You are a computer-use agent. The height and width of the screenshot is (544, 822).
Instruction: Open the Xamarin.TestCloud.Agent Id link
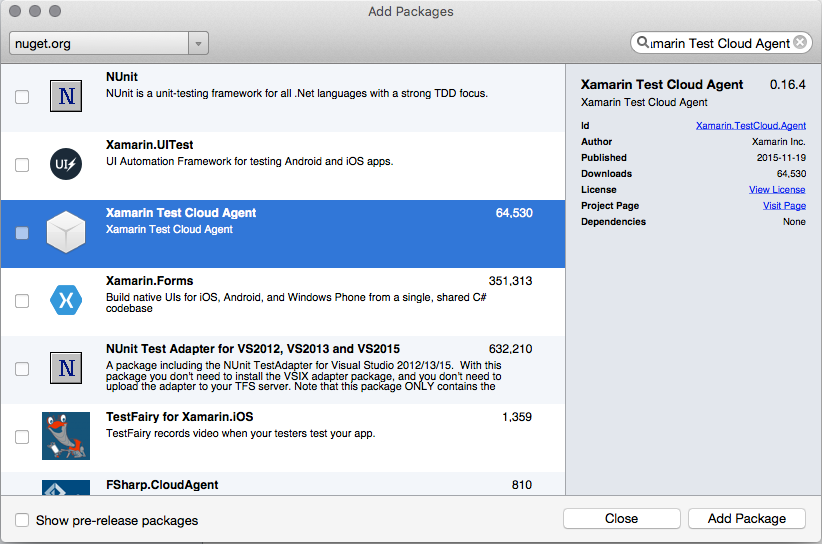(x=751, y=126)
